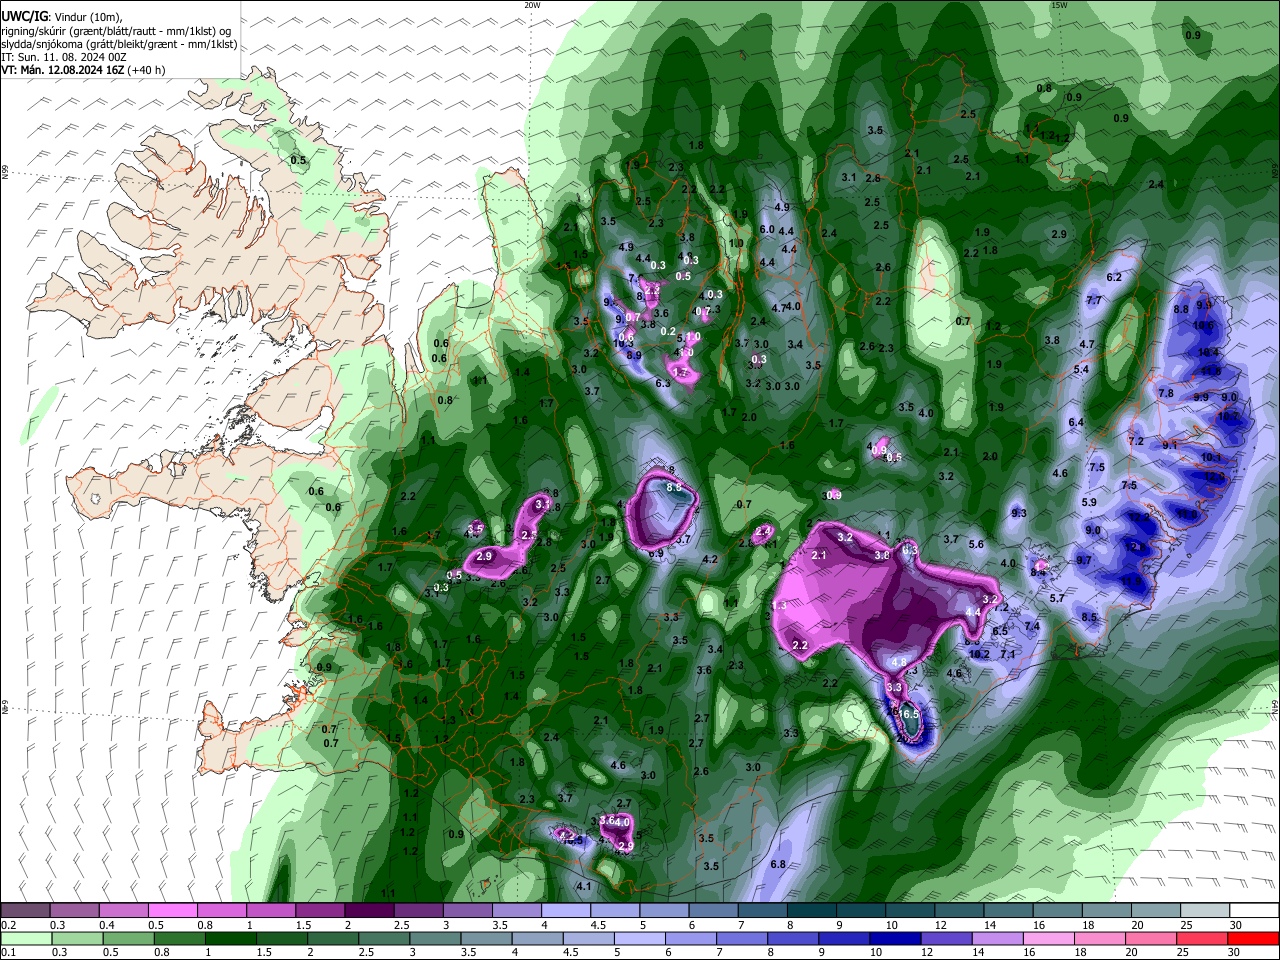The height and width of the screenshot is (960, 1280).
Task: Click the 6.2 value in the east
Action: coord(1114,277)
